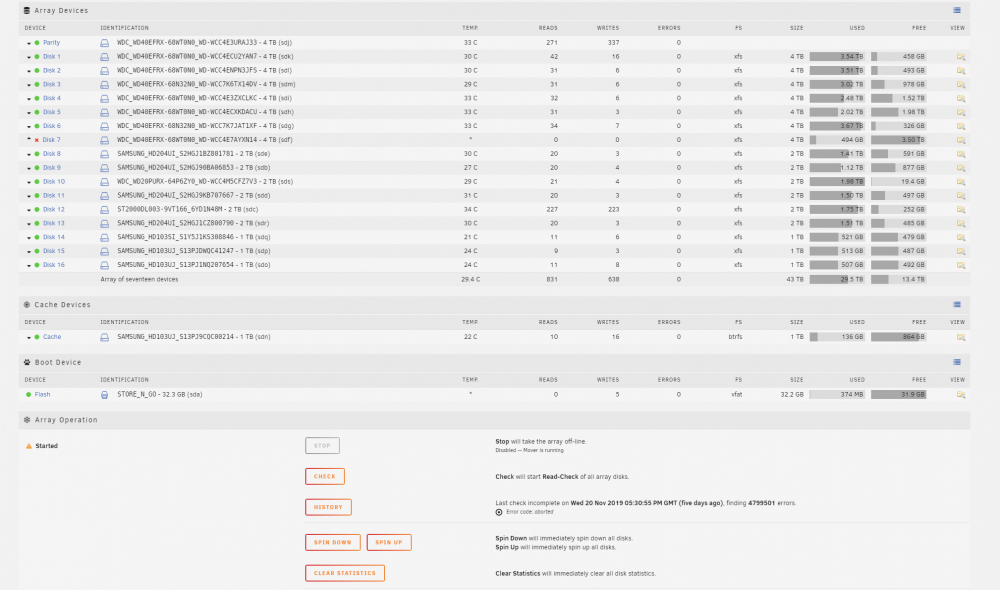Click the disk icon in the Cache row
Image resolution: width=1000 pixels, height=590 pixels.
[105, 337]
